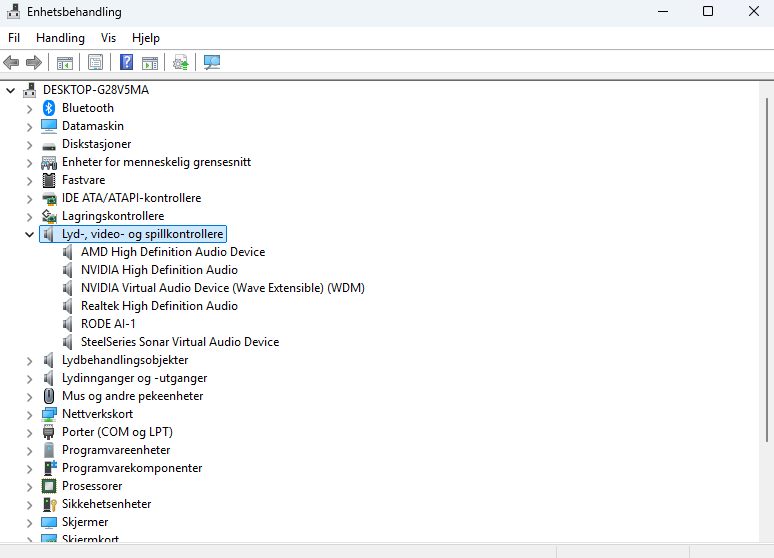Click the IDE ATA/ATAPI-kontrollere icon
The image size is (774, 558).
[49, 199]
